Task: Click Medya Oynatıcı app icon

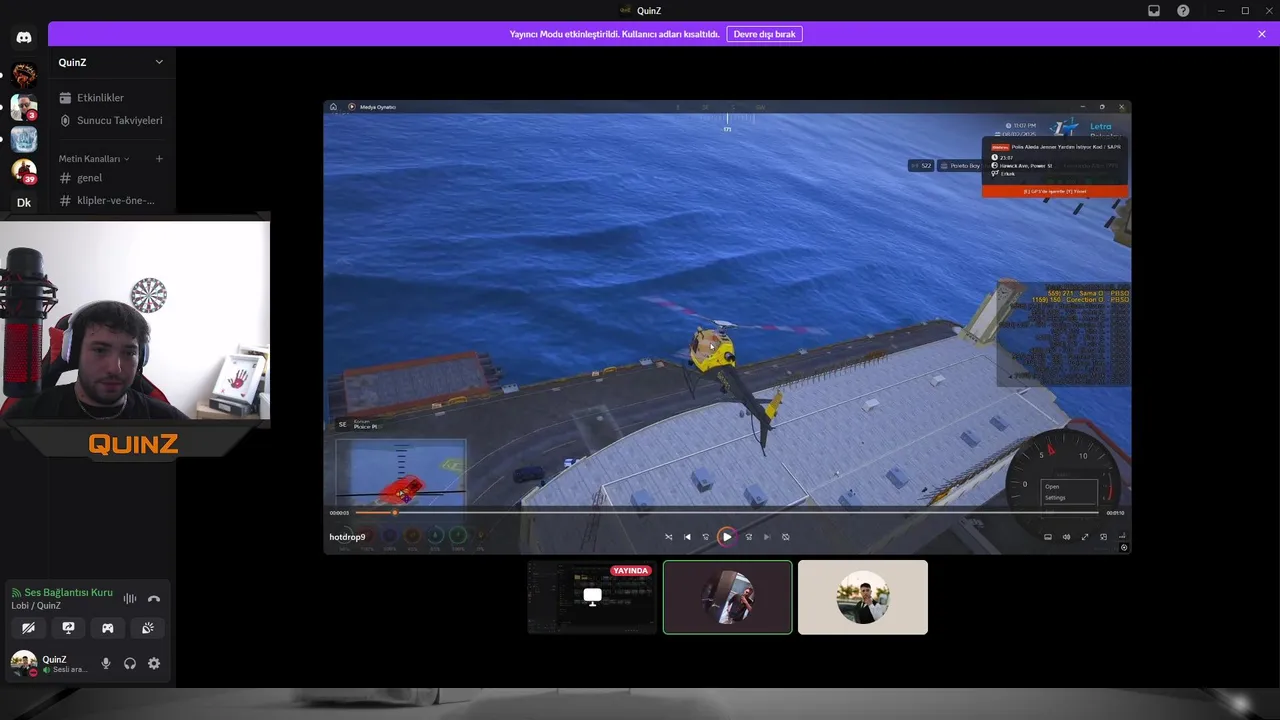Action: pyautogui.click(x=352, y=107)
